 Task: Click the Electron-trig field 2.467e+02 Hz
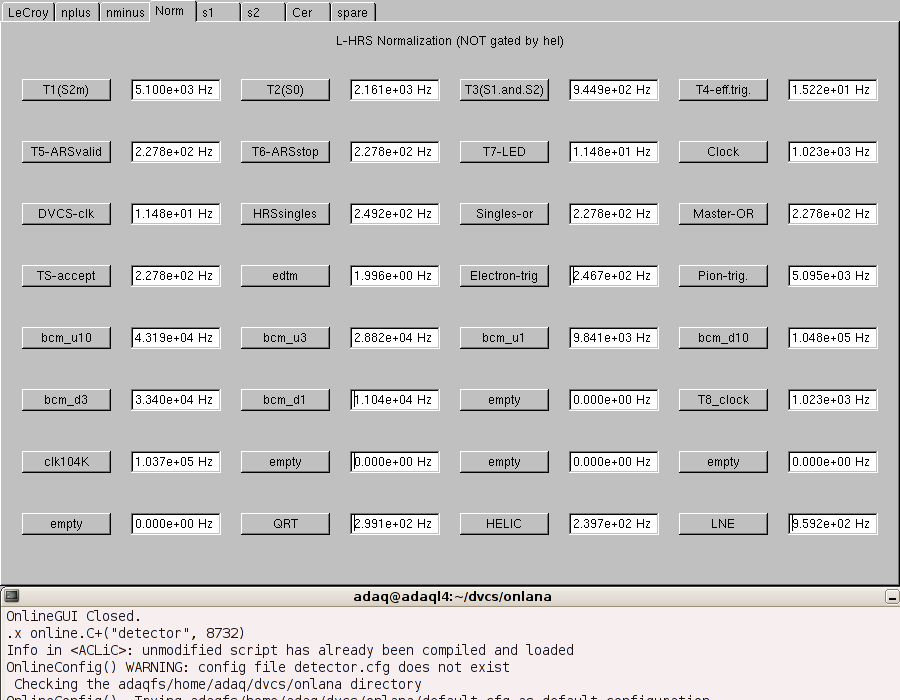(614, 276)
